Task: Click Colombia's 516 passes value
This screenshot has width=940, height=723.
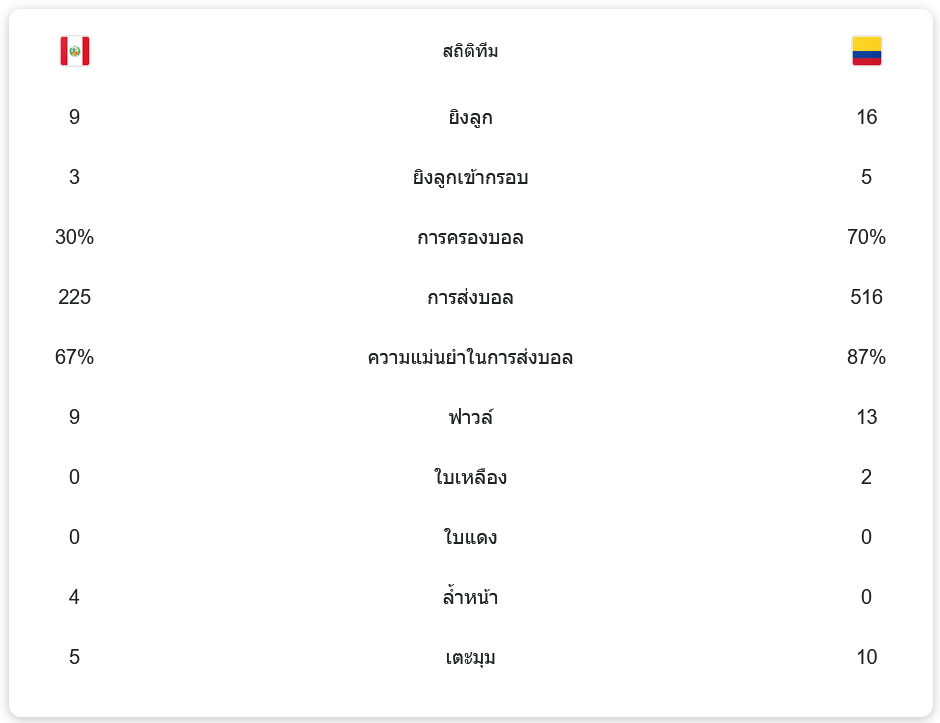Action: [x=866, y=297]
